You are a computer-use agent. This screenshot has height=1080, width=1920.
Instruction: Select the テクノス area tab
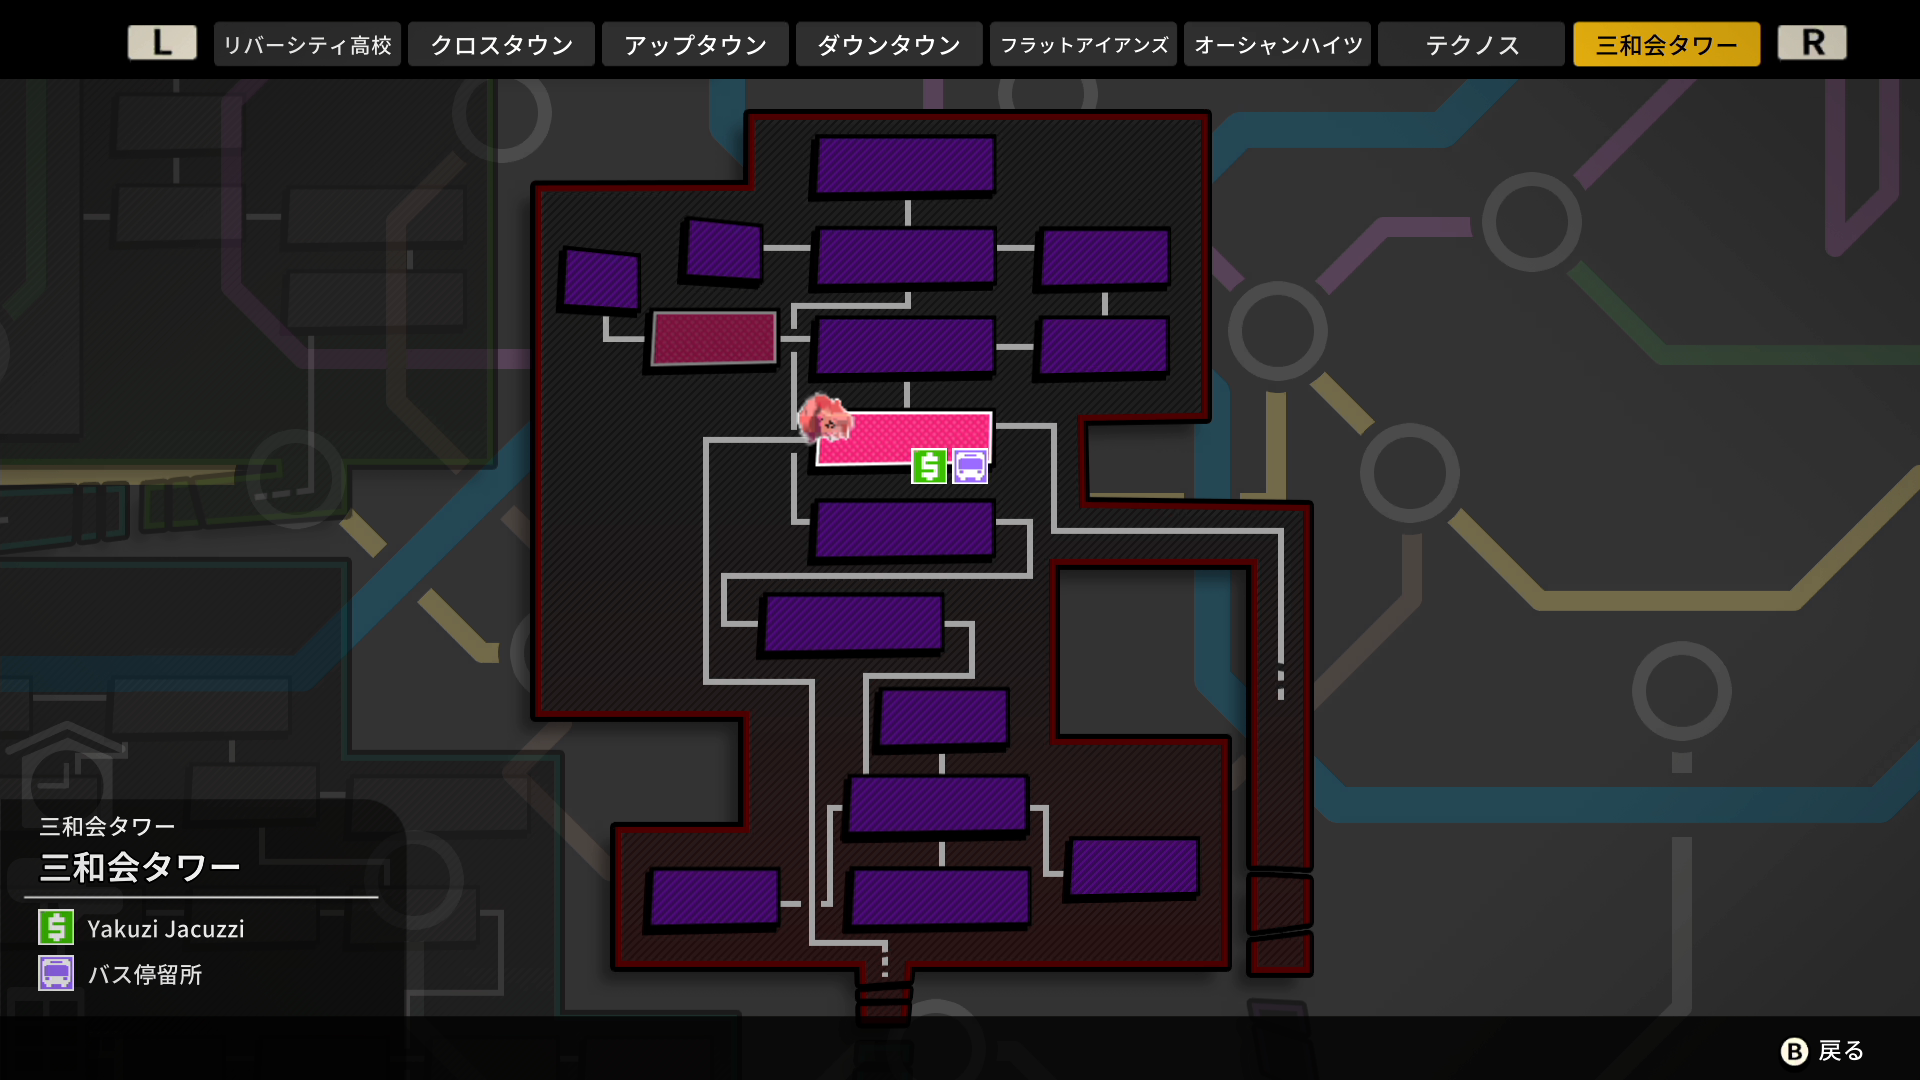1471,44
